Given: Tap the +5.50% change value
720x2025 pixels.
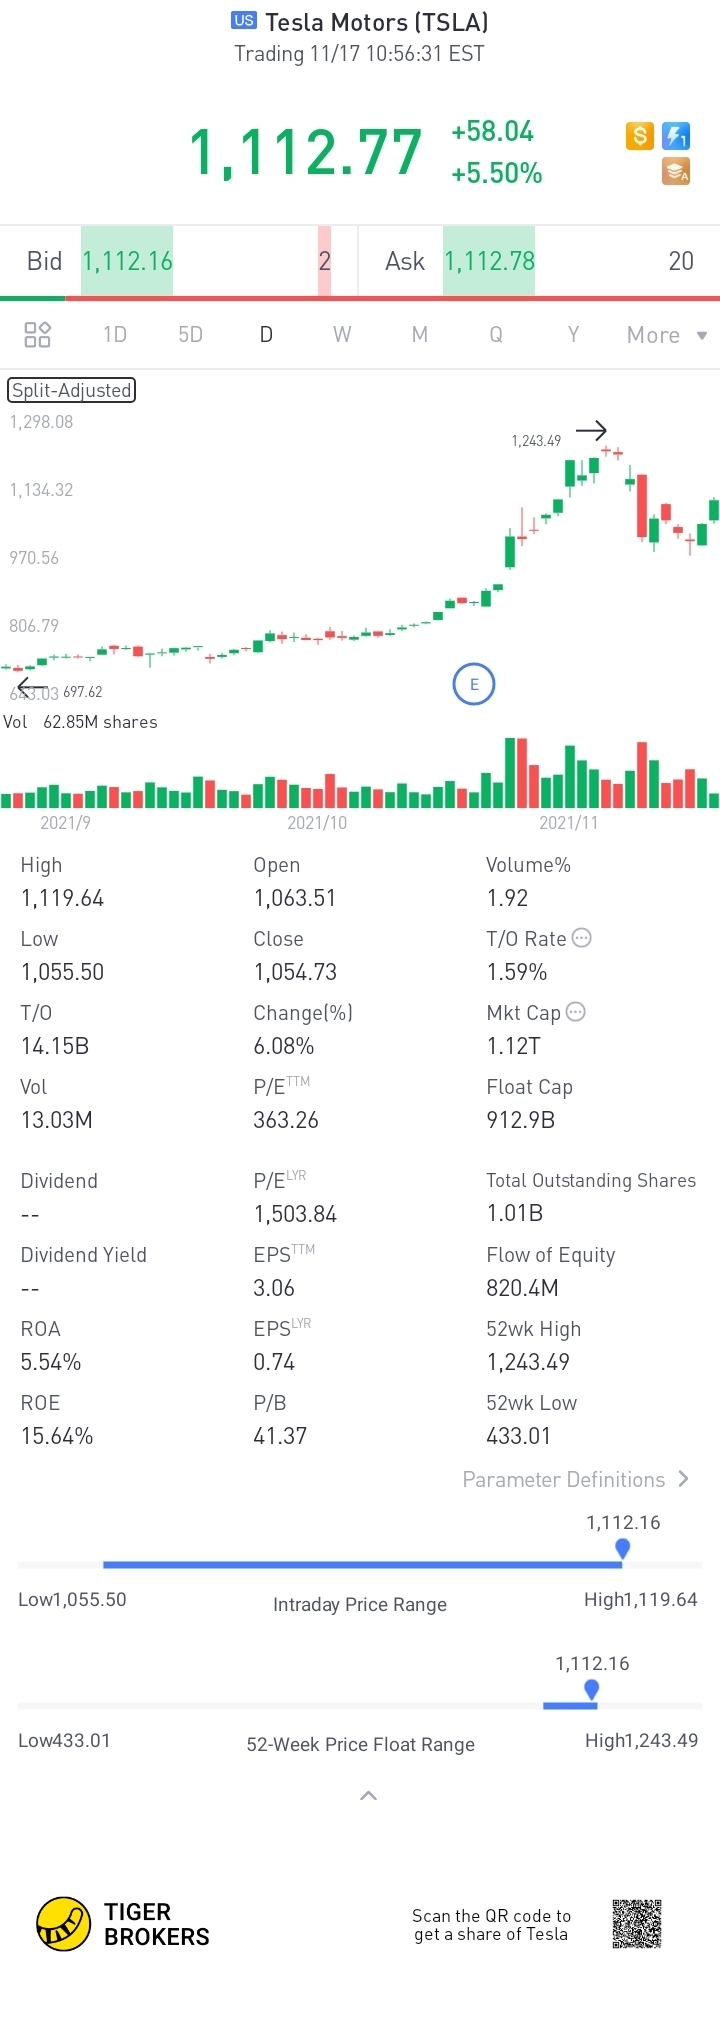Looking at the screenshot, I should 497,173.
